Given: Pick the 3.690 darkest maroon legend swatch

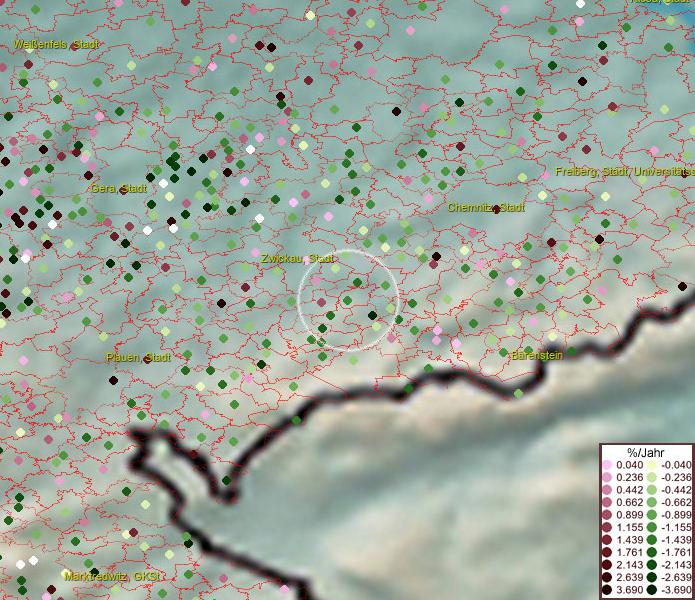Looking at the screenshot, I should pyautogui.click(x=607, y=590).
